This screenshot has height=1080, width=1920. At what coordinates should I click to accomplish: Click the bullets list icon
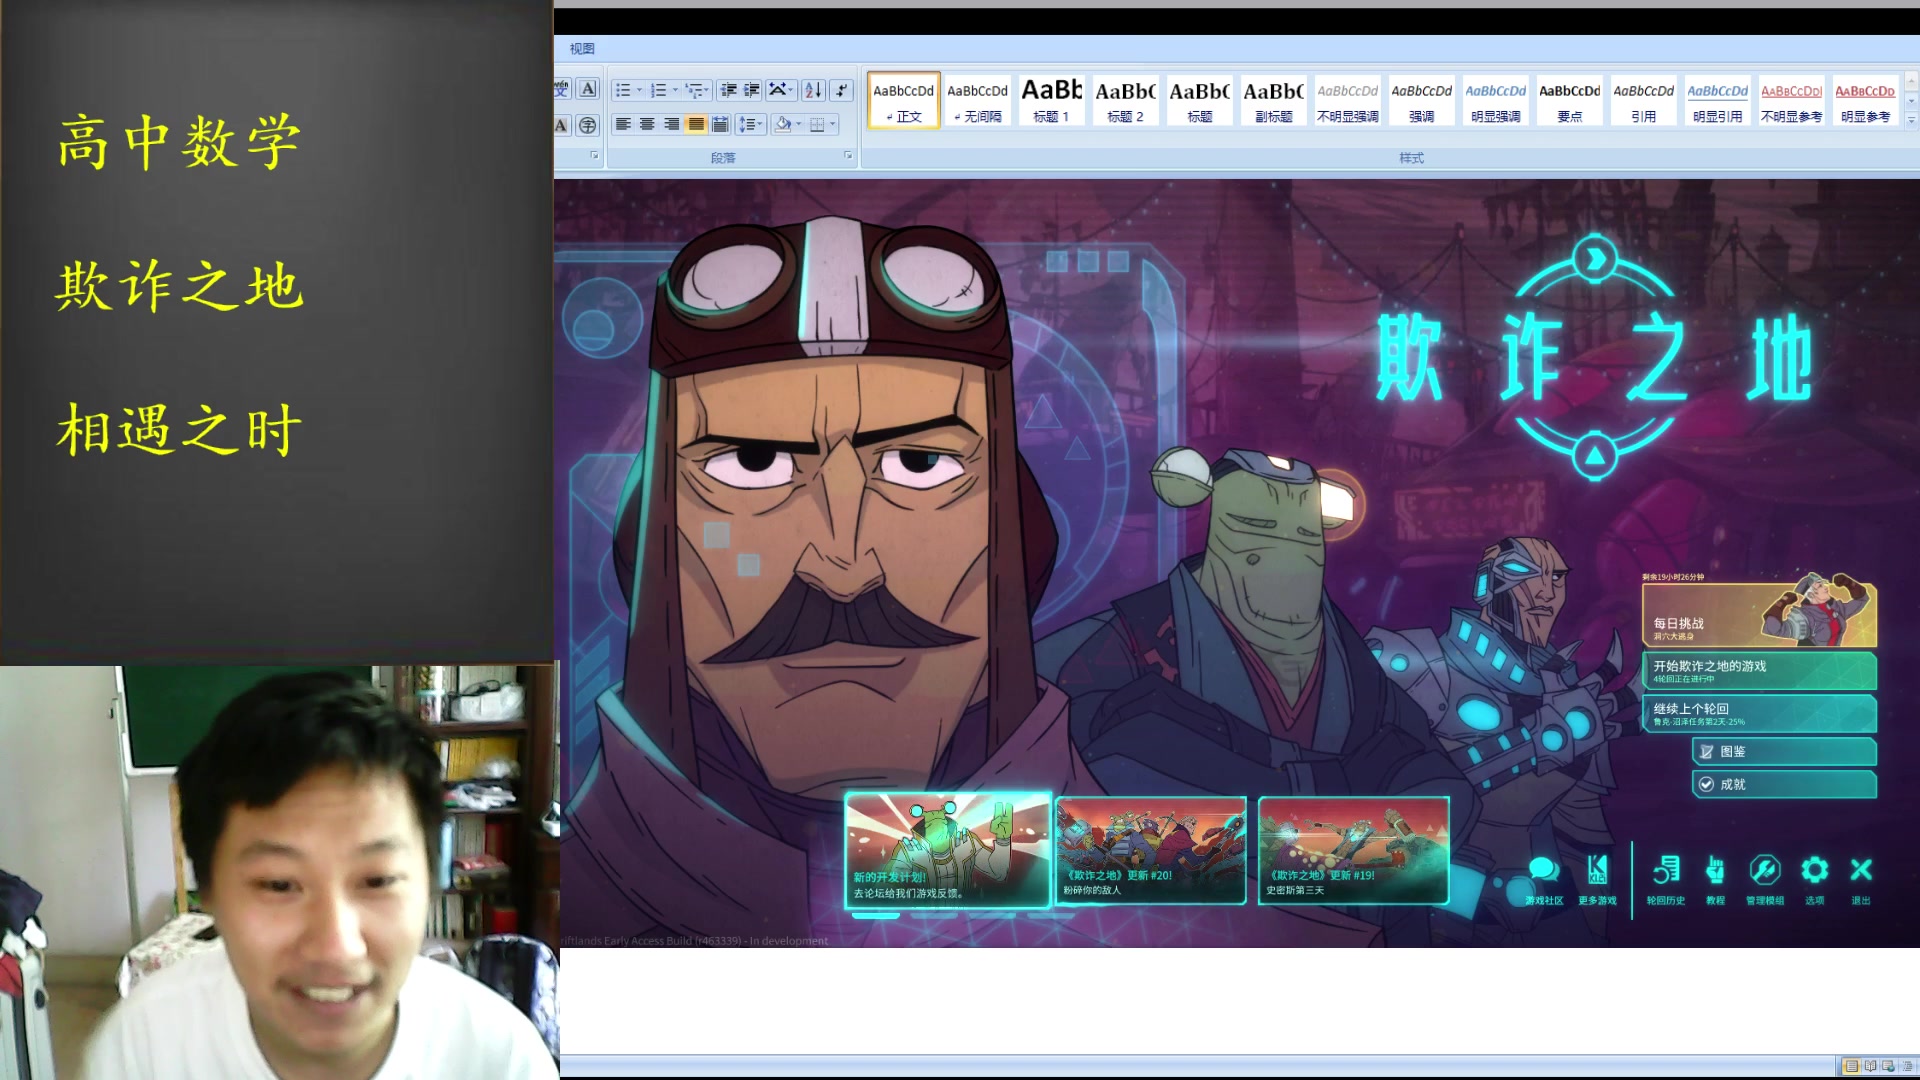click(x=623, y=90)
